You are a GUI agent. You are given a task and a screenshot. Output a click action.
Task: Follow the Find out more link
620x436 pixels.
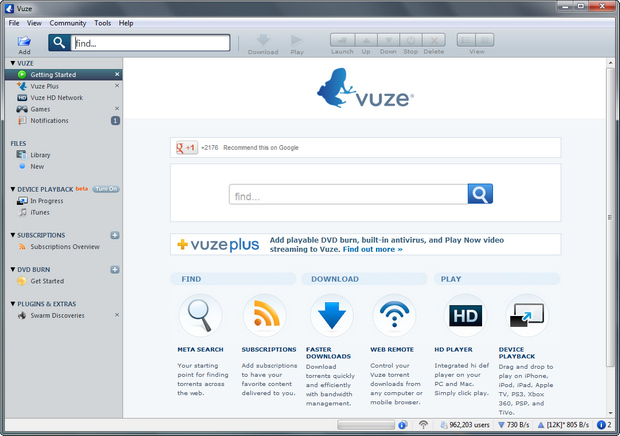[372, 249]
